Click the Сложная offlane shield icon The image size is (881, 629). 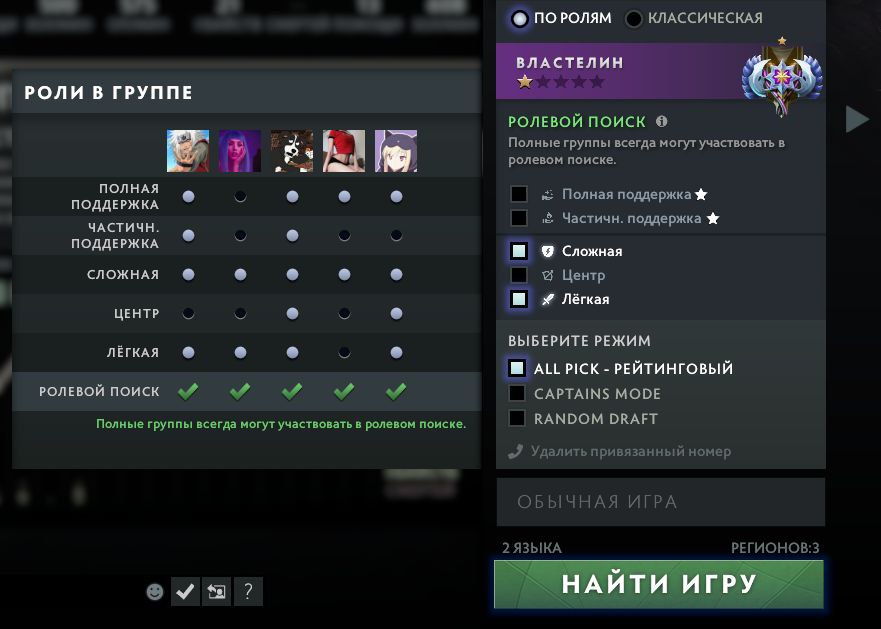pyautogui.click(x=547, y=251)
